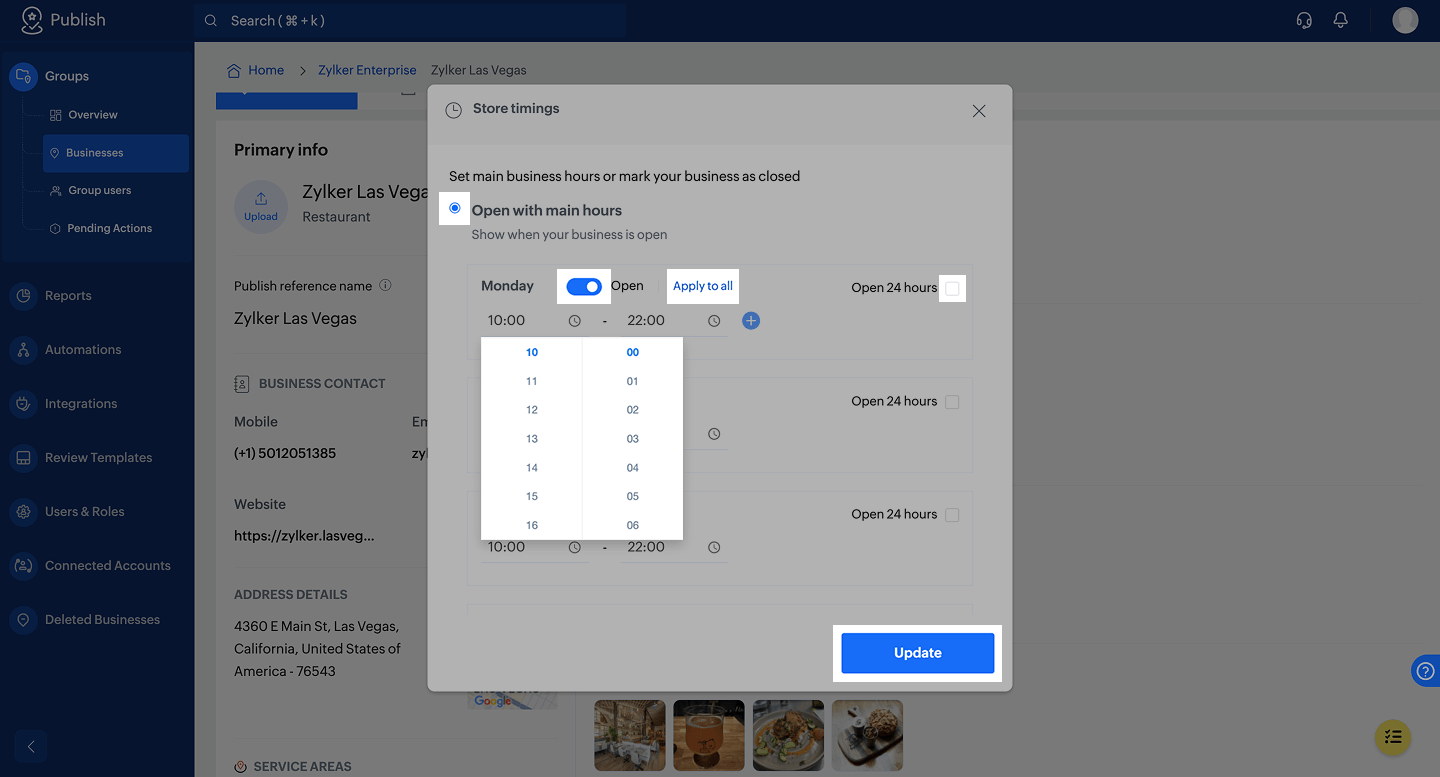
Task: Click the Reports sidebar icon
Action: 23,296
